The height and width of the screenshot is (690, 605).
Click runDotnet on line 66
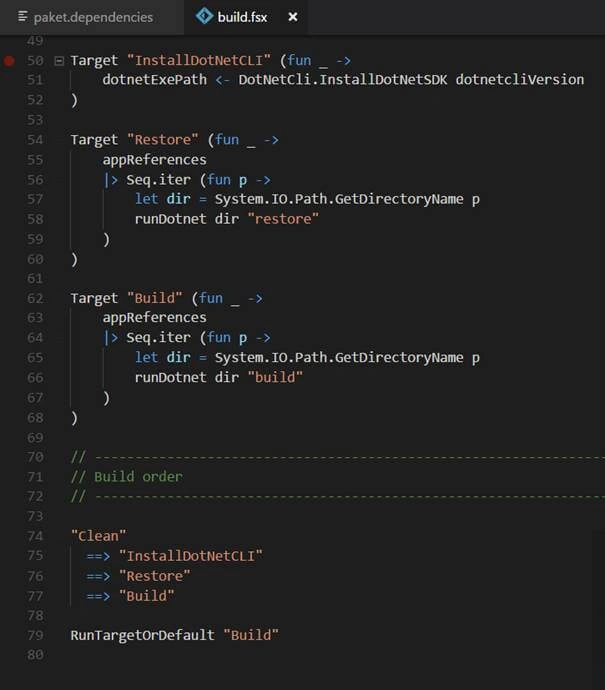point(171,377)
